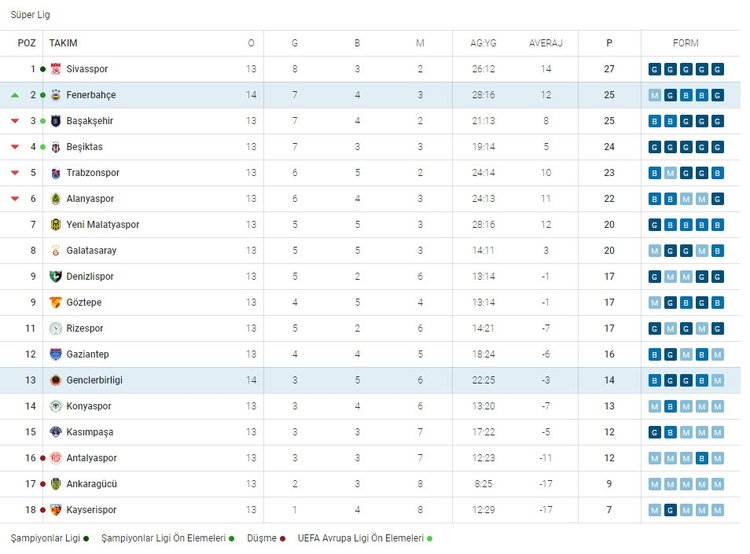
Task: Sort by AVERAJ column header
Action: click(546, 43)
